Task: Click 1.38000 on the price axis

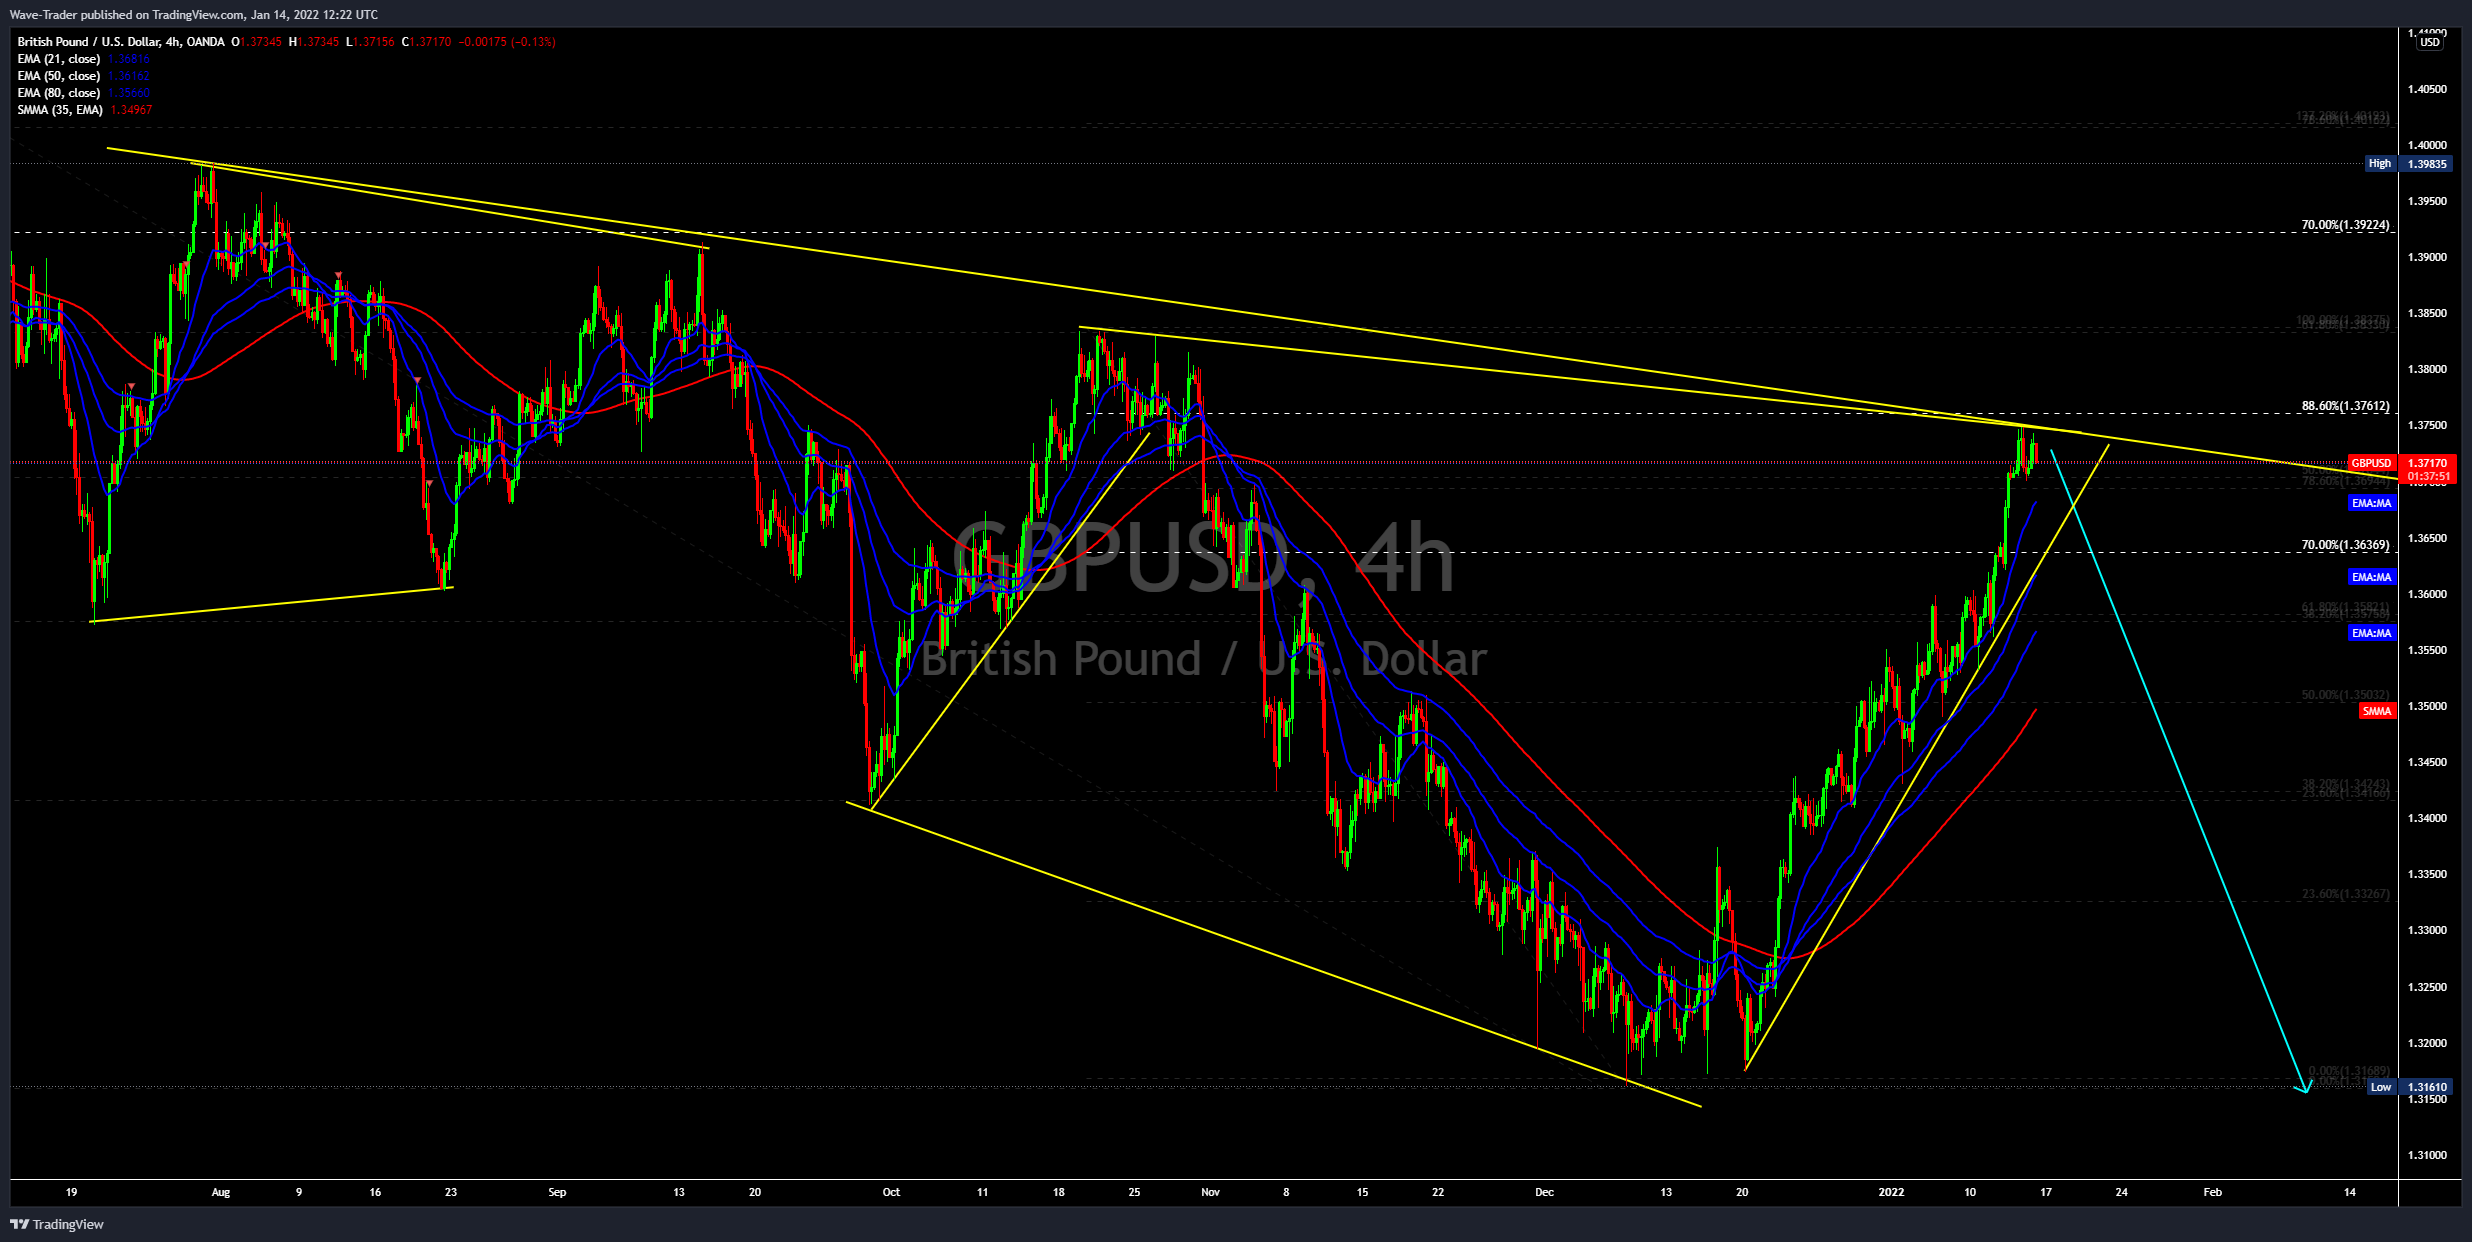Action: 2427,369
